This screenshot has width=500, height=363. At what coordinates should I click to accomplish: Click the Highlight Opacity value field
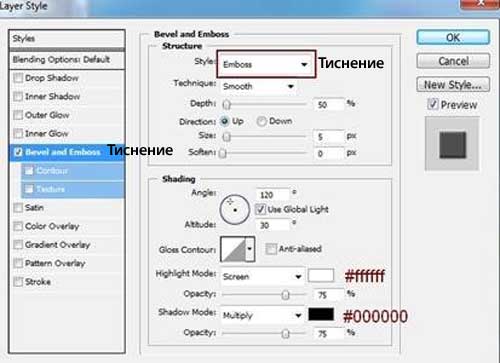329,295
